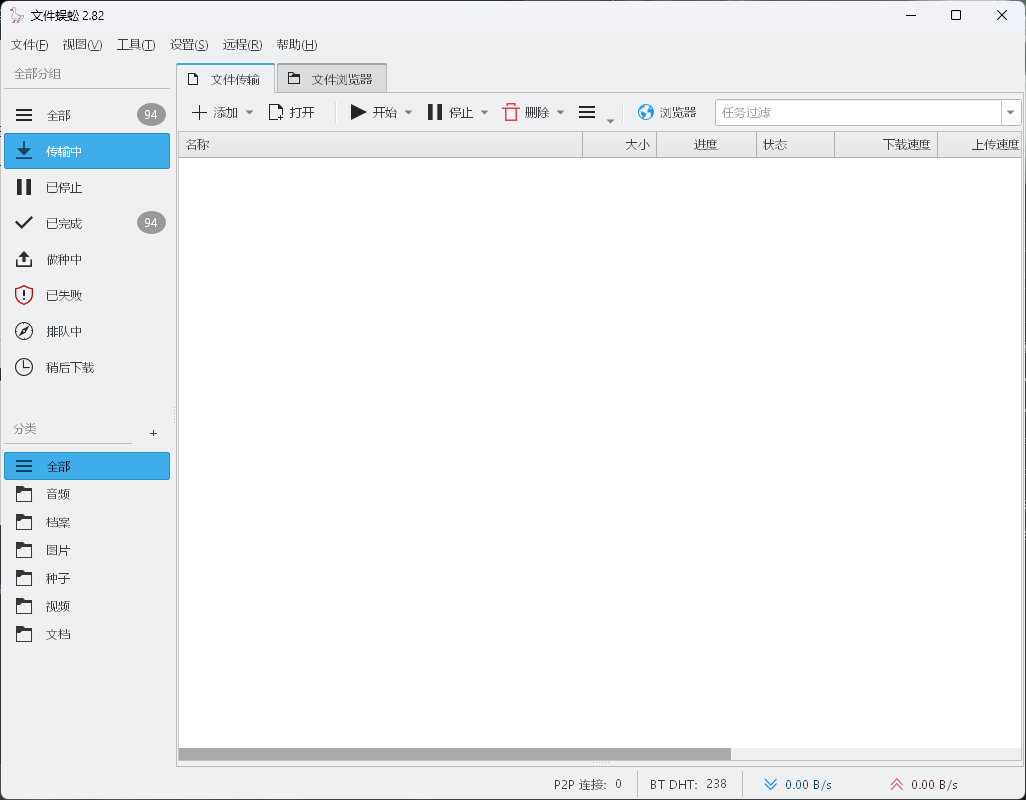1026x800 pixels.
Task: Select 已失败 (Failed) shield icon in sidebar
Action: tap(25, 295)
